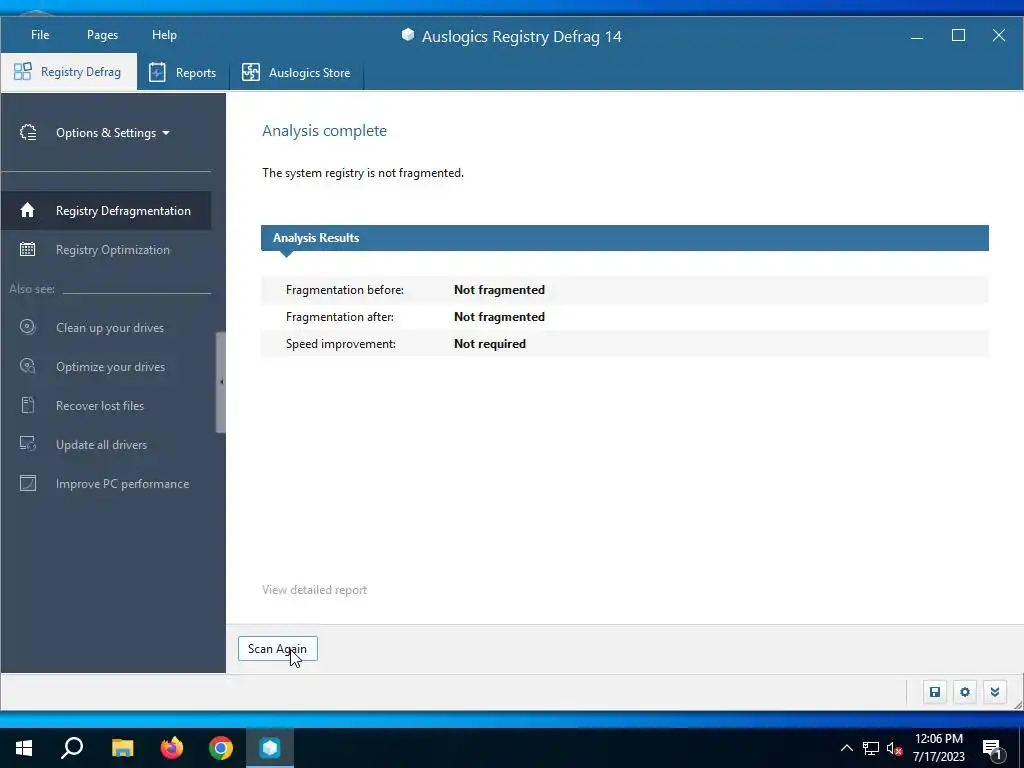Show hidden system tray icons
The width and height of the screenshot is (1024, 768).
(x=846, y=748)
